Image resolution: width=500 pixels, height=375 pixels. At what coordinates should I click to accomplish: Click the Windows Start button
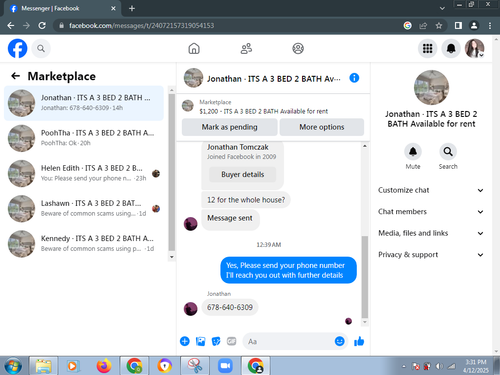click(13, 366)
